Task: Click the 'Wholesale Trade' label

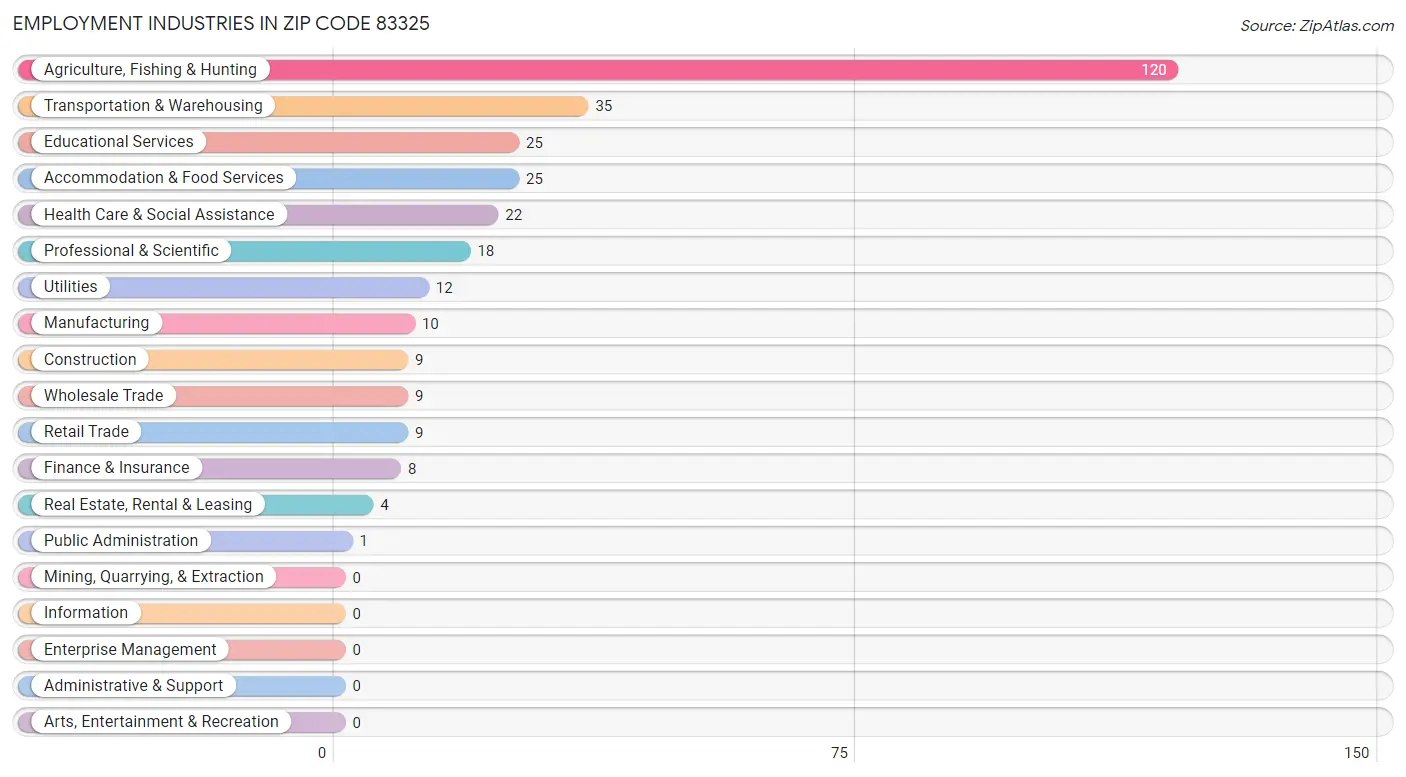Action: coord(103,395)
